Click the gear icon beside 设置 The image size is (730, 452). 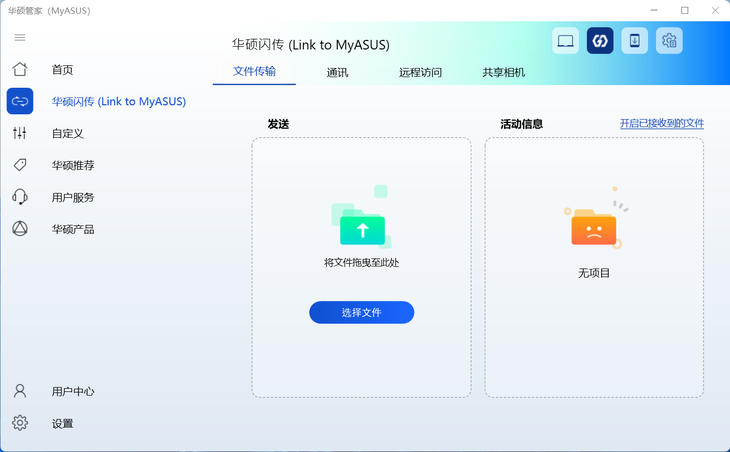click(x=20, y=423)
